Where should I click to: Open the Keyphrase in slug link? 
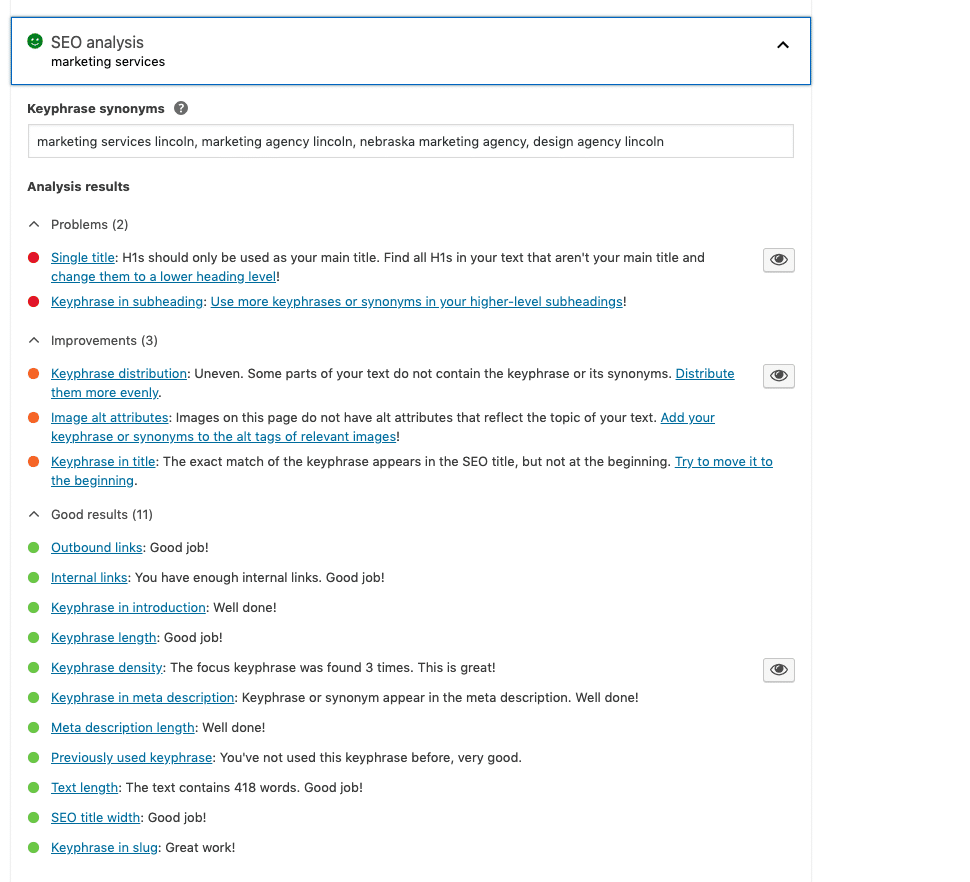[104, 848]
